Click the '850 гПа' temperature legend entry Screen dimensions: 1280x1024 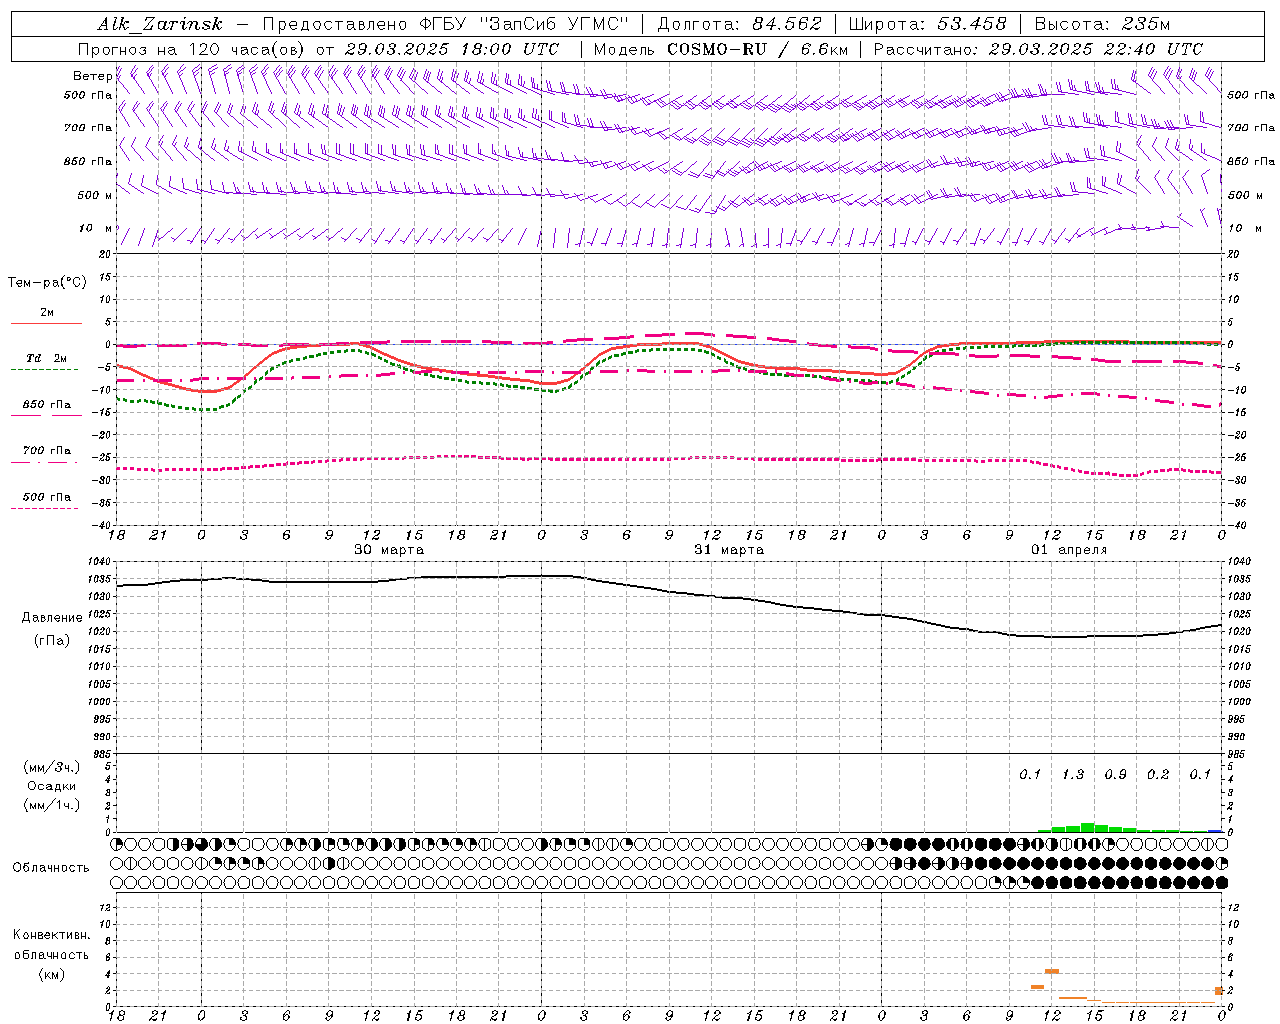click(x=47, y=405)
